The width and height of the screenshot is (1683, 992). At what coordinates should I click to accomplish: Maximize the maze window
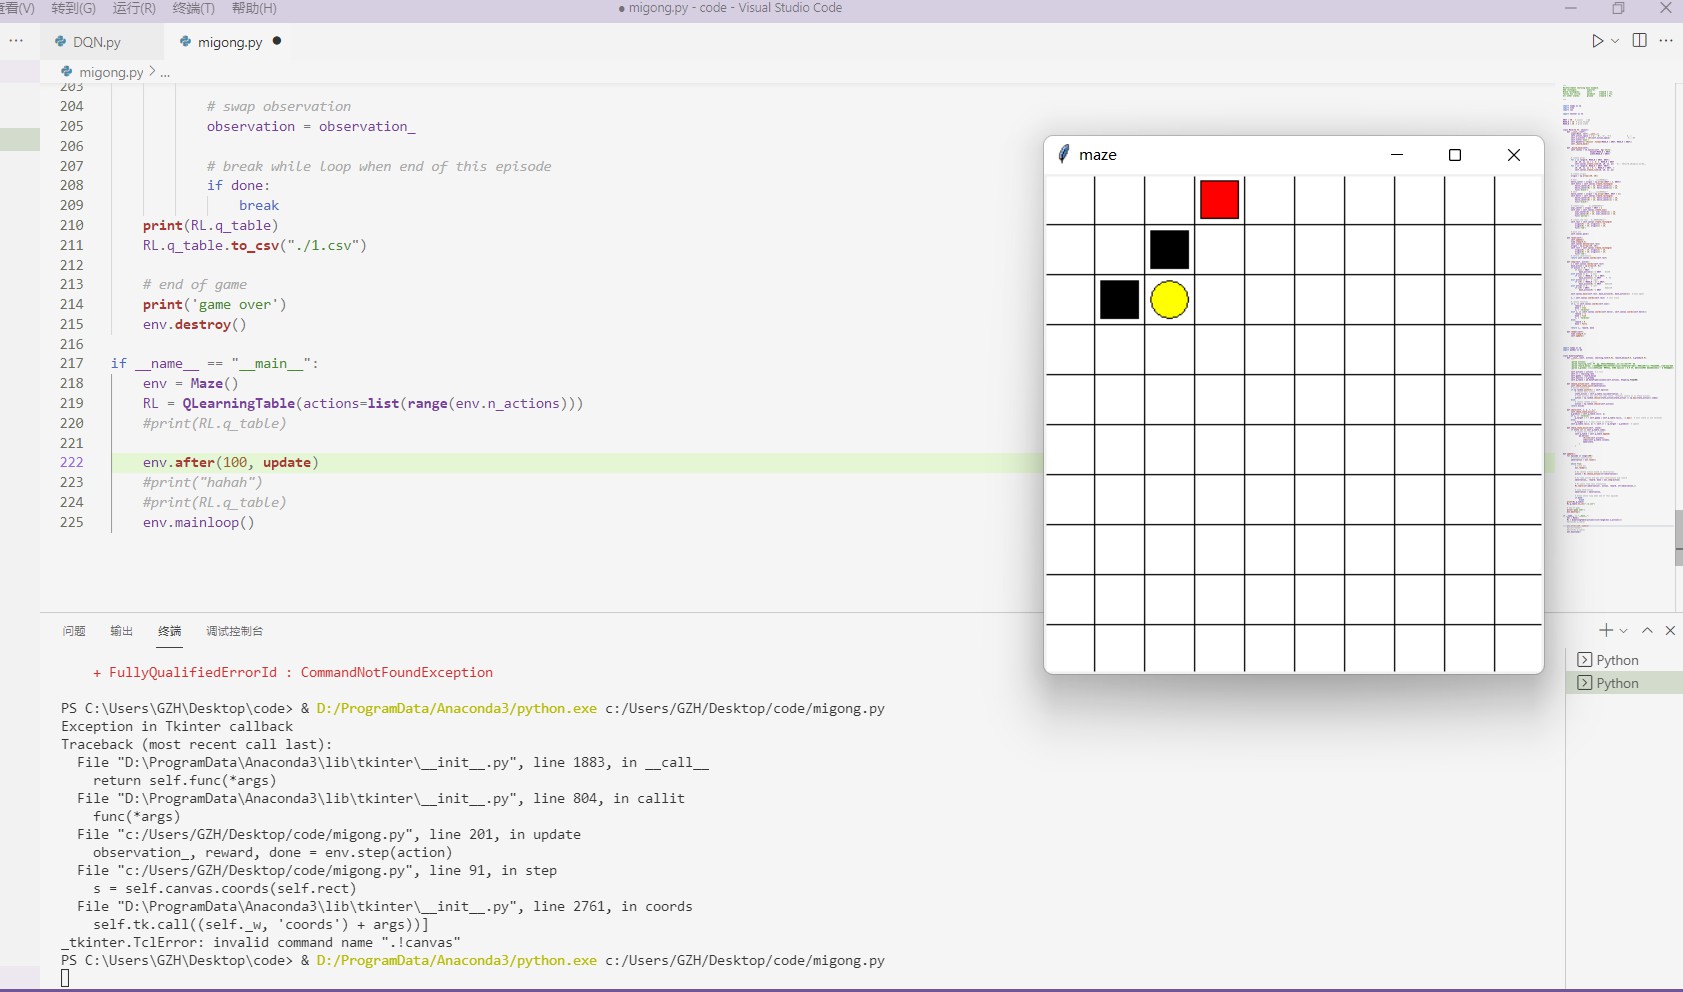click(x=1455, y=155)
